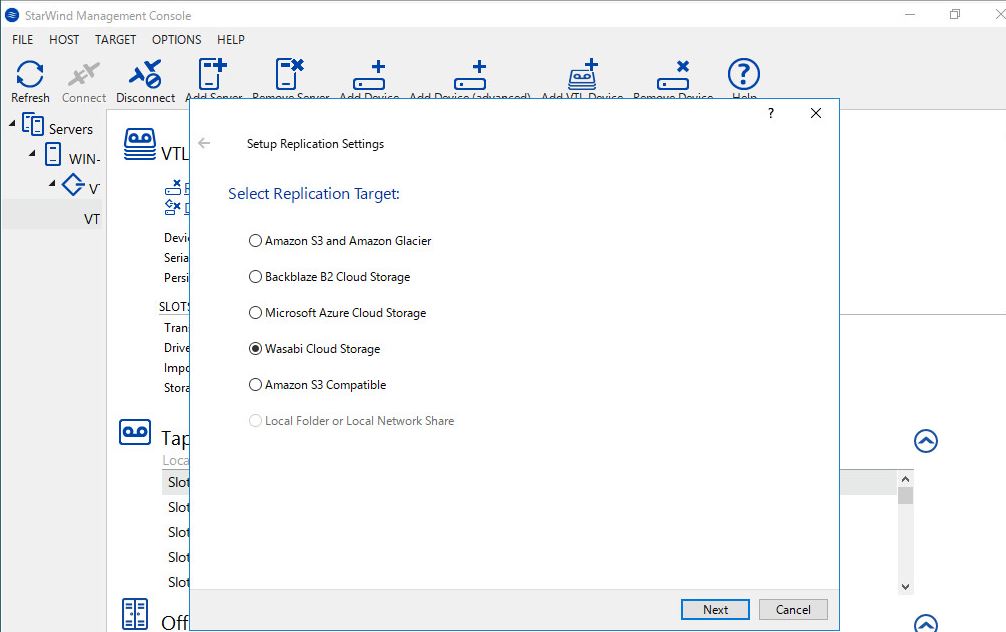1006x632 pixels.
Task: Open the HELP menu
Action: (231, 39)
